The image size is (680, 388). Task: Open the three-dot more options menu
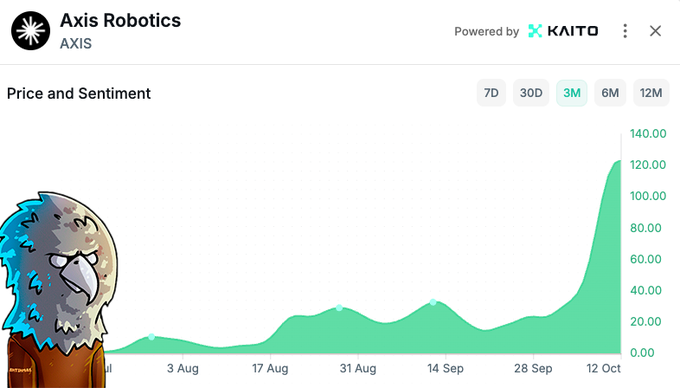pyautogui.click(x=625, y=31)
